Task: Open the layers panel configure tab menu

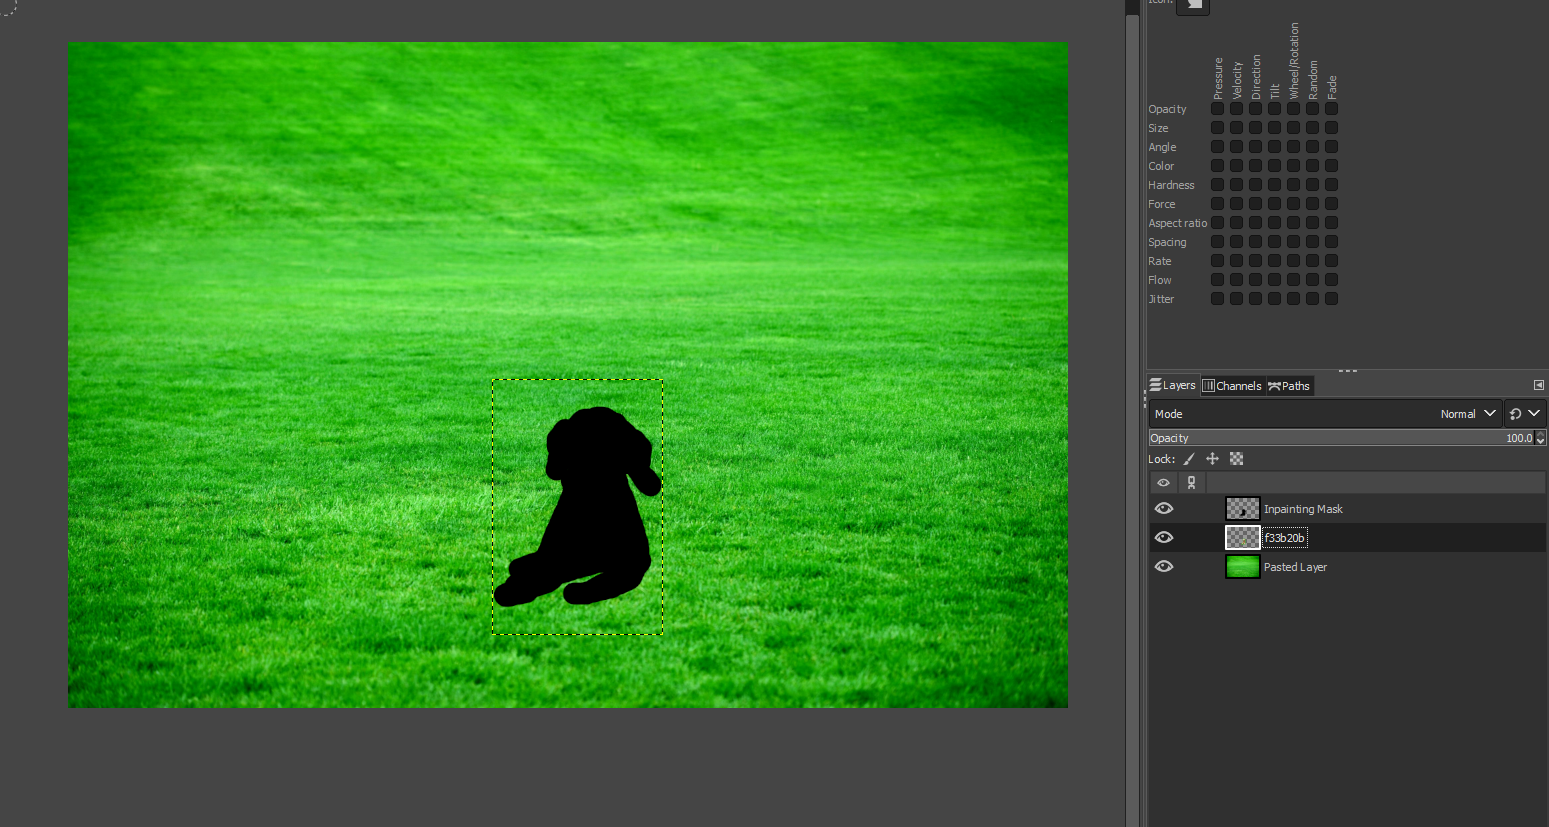Action: [1538, 385]
